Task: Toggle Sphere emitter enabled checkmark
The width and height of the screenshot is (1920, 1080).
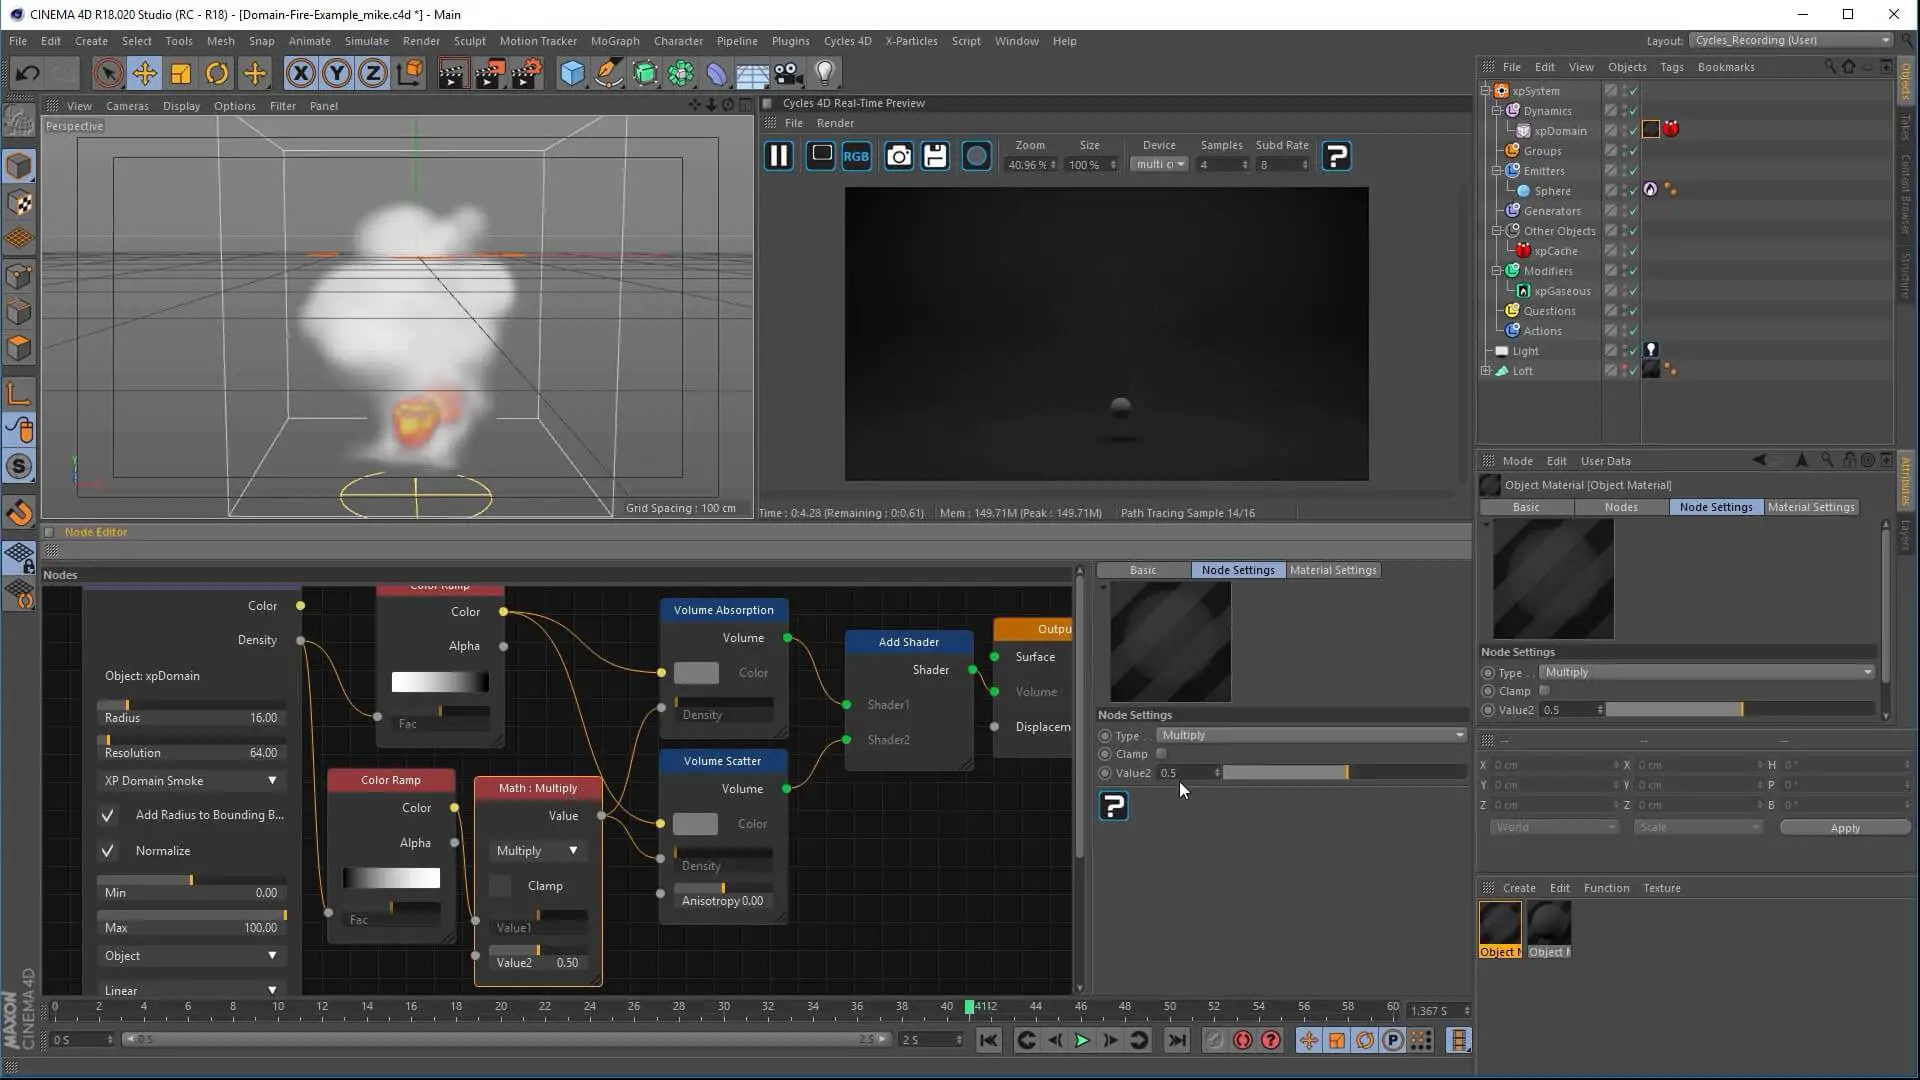Action: point(1633,191)
